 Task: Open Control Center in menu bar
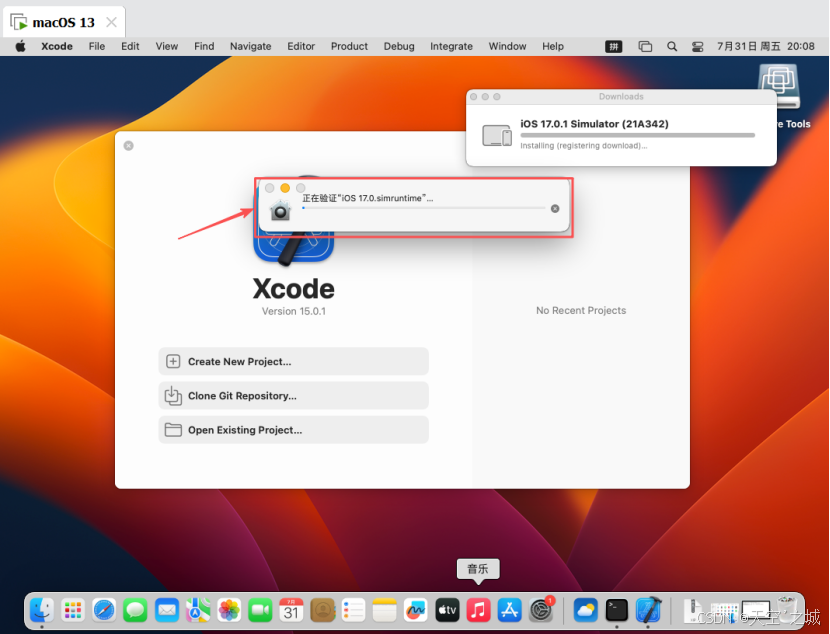click(x=697, y=47)
